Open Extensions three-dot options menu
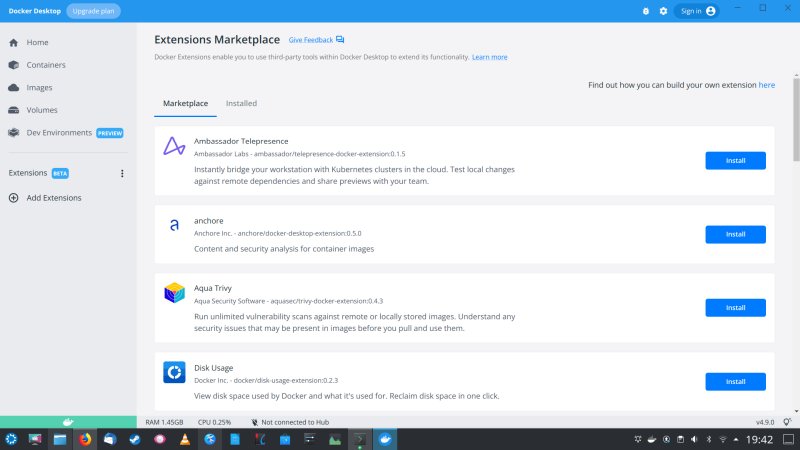The image size is (800, 450). point(122,173)
